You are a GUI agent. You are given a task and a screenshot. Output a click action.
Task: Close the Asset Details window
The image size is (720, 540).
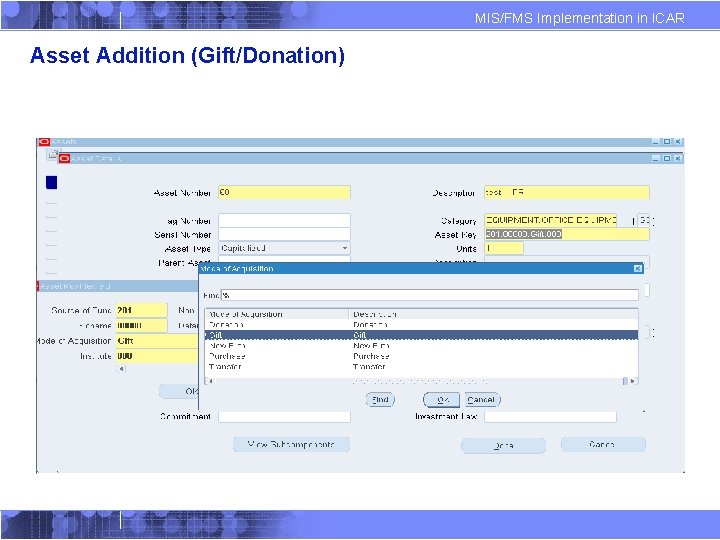(678, 158)
